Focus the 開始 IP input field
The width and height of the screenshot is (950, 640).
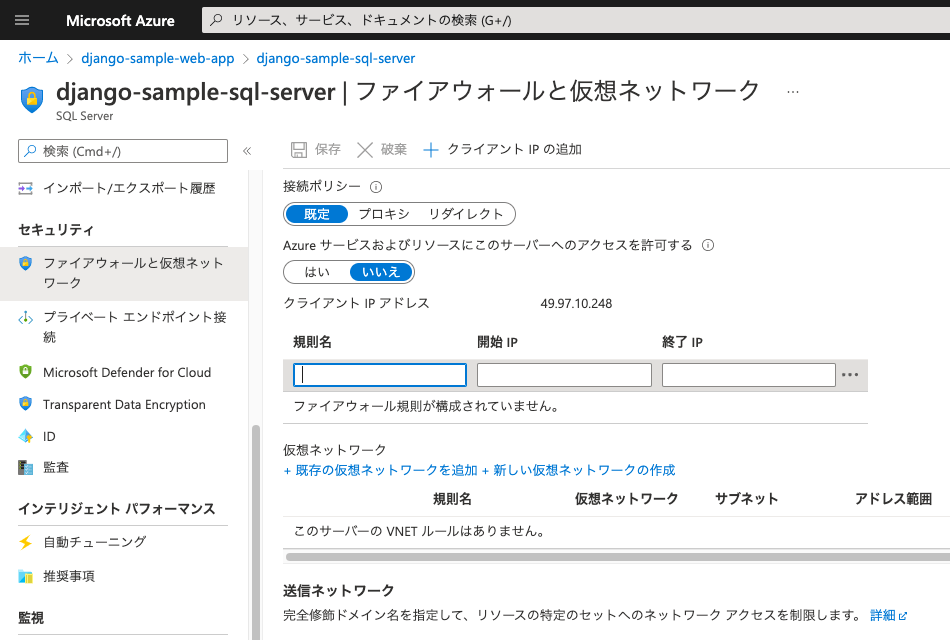pos(564,375)
